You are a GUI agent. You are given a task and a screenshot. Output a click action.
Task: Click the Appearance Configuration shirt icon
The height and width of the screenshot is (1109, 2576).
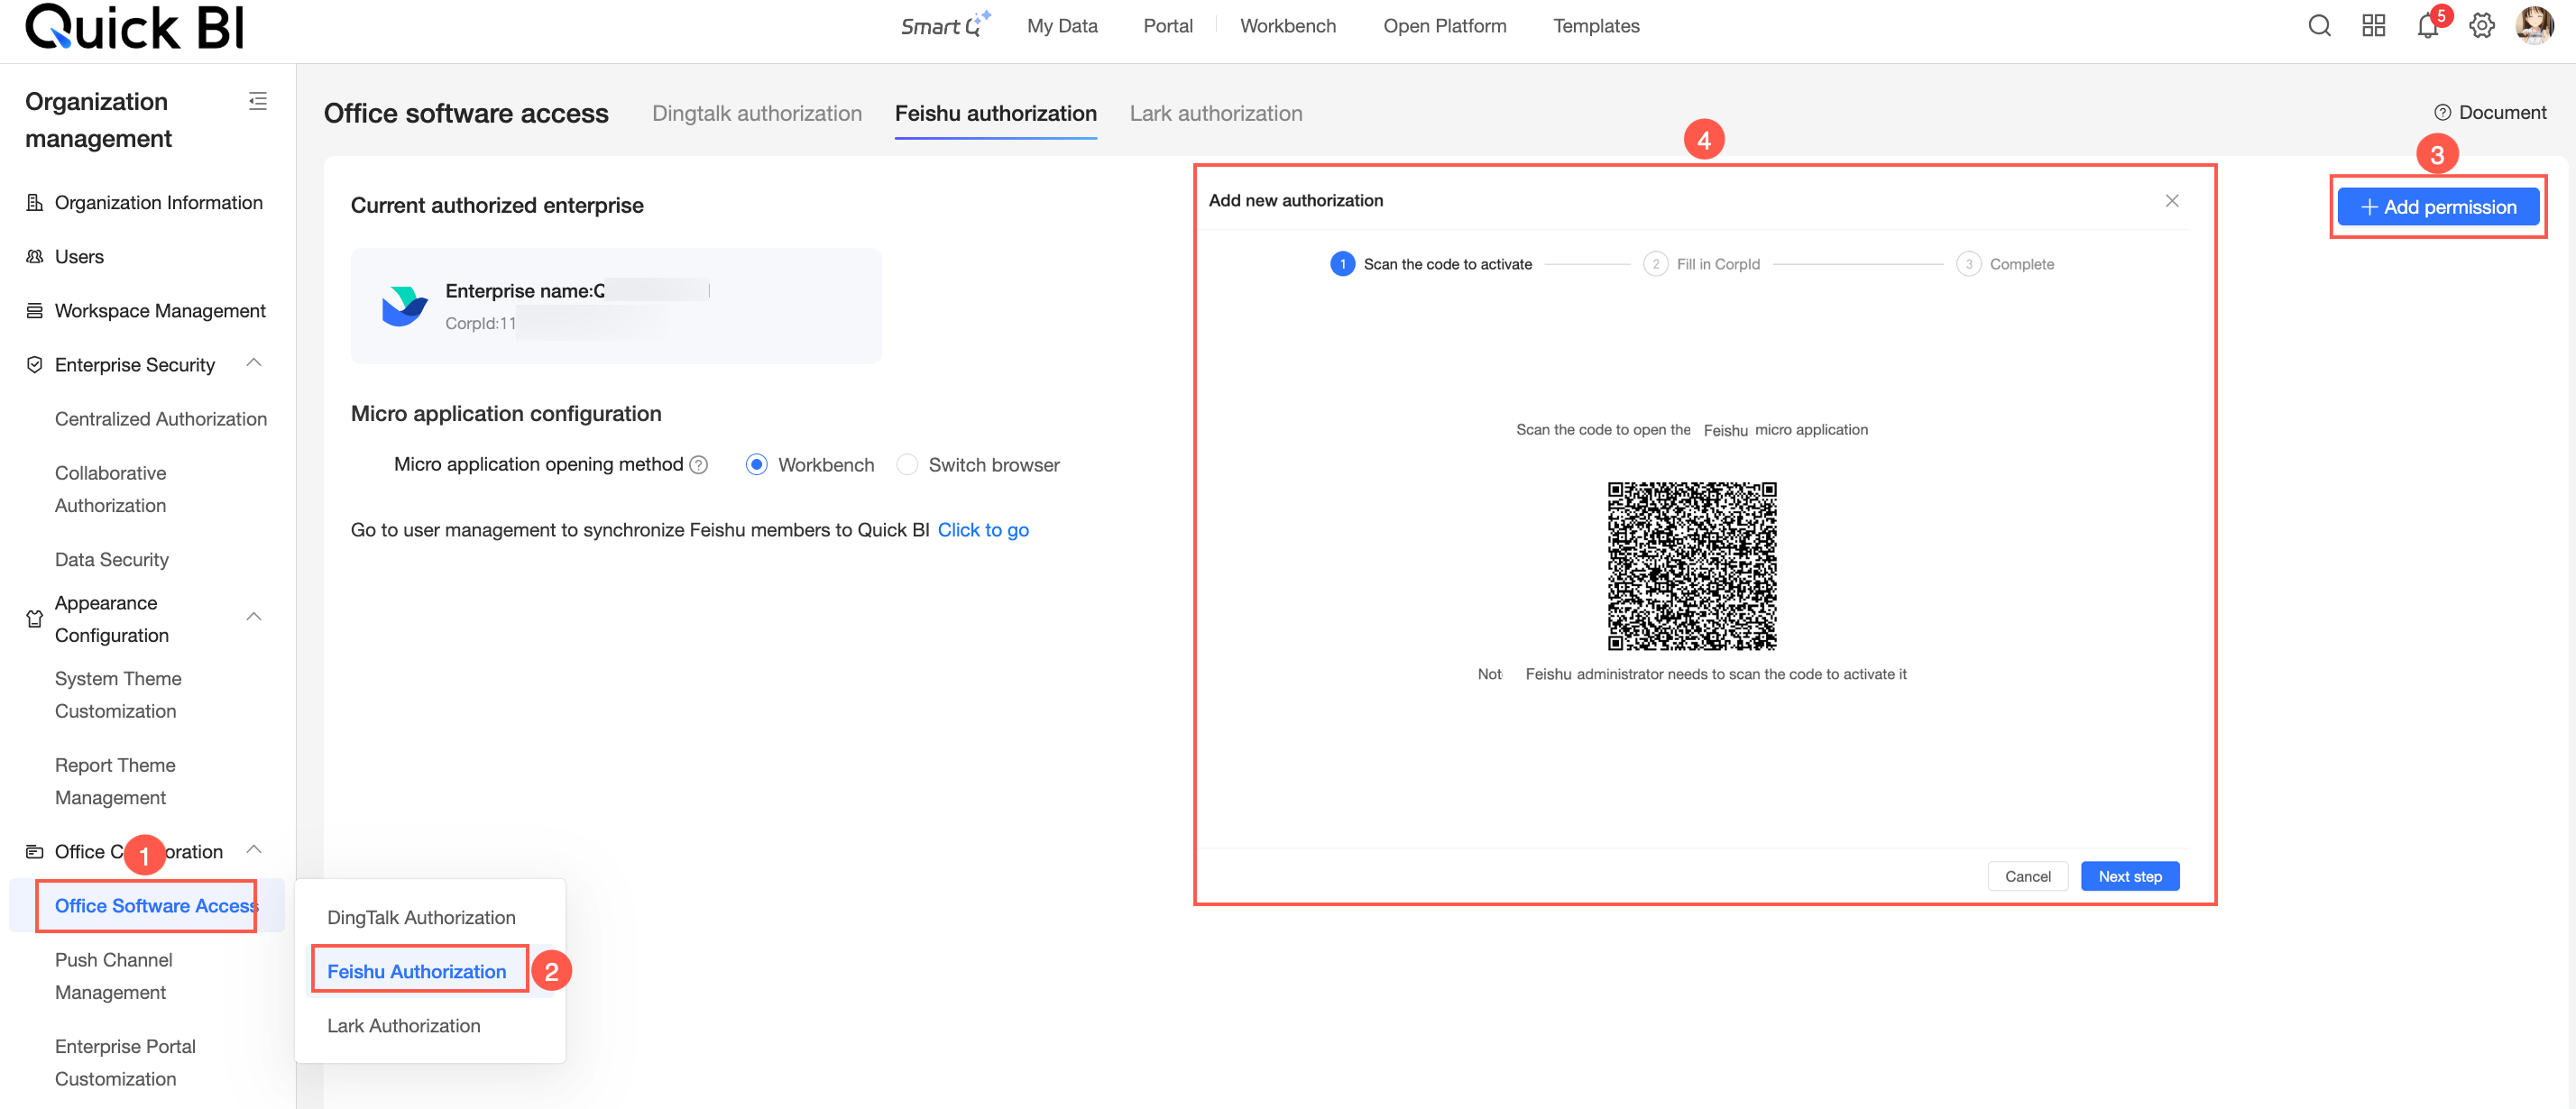coord(34,619)
